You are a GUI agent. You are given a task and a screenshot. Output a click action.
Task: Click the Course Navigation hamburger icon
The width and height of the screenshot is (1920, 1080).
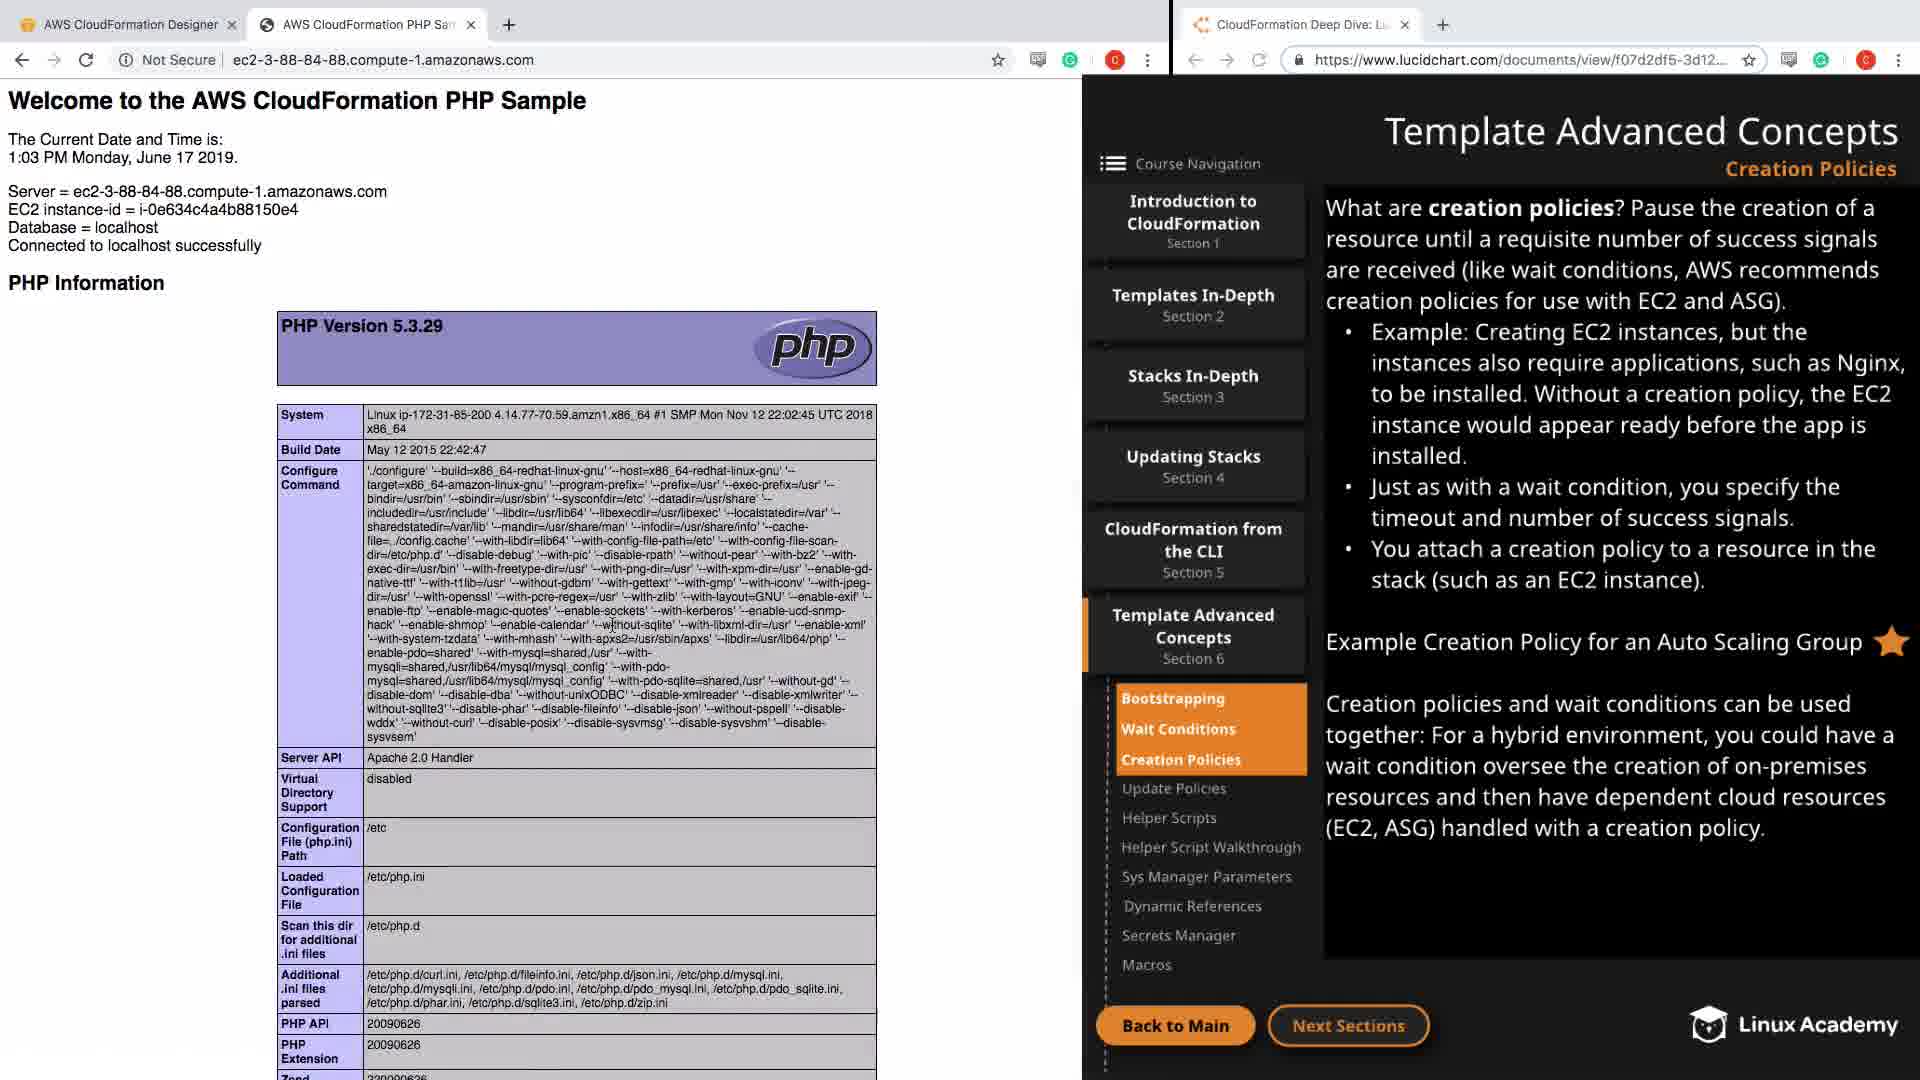pyautogui.click(x=1112, y=164)
